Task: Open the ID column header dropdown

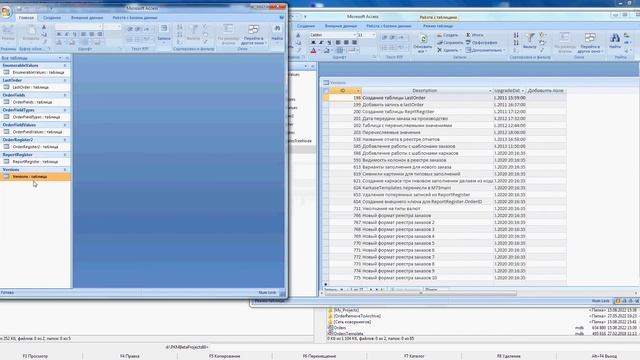Action: (358, 91)
